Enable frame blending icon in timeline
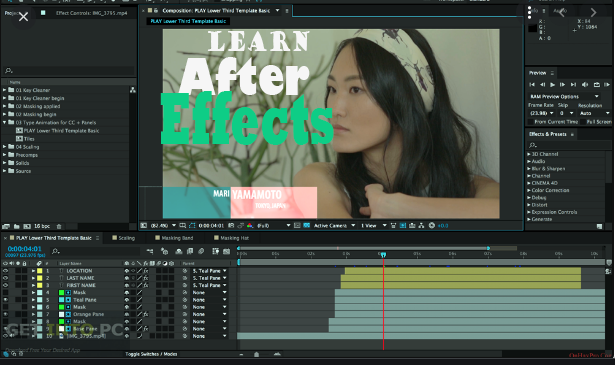Image resolution: width=615 pixels, height=365 pixels. pos(190,251)
